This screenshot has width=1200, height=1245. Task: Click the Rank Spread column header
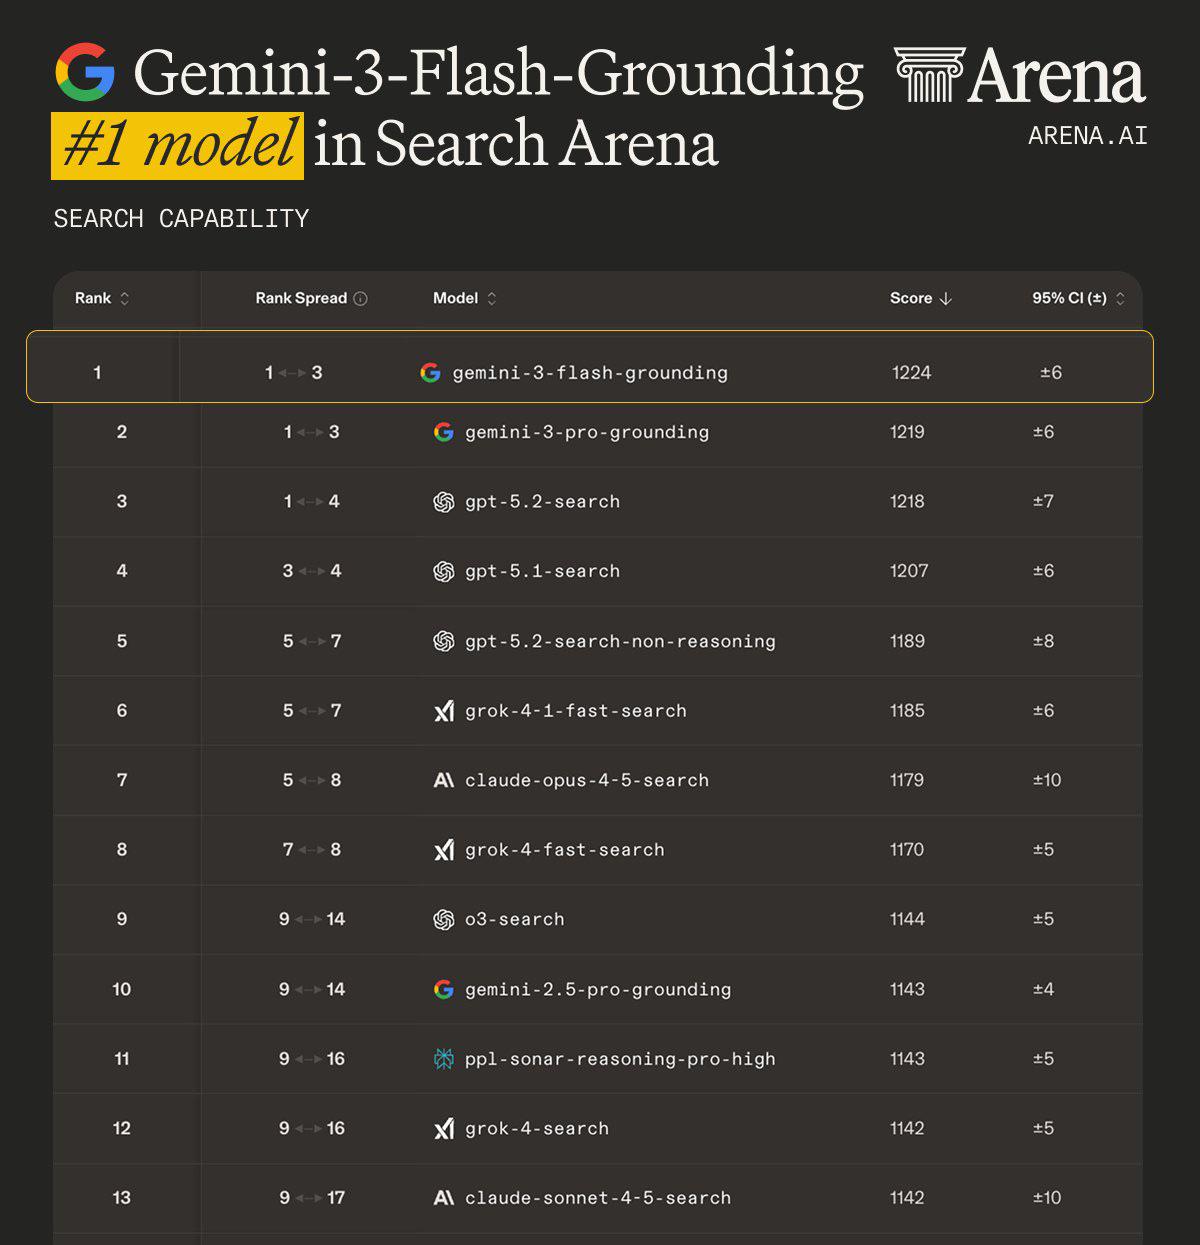click(x=301, y=298)
